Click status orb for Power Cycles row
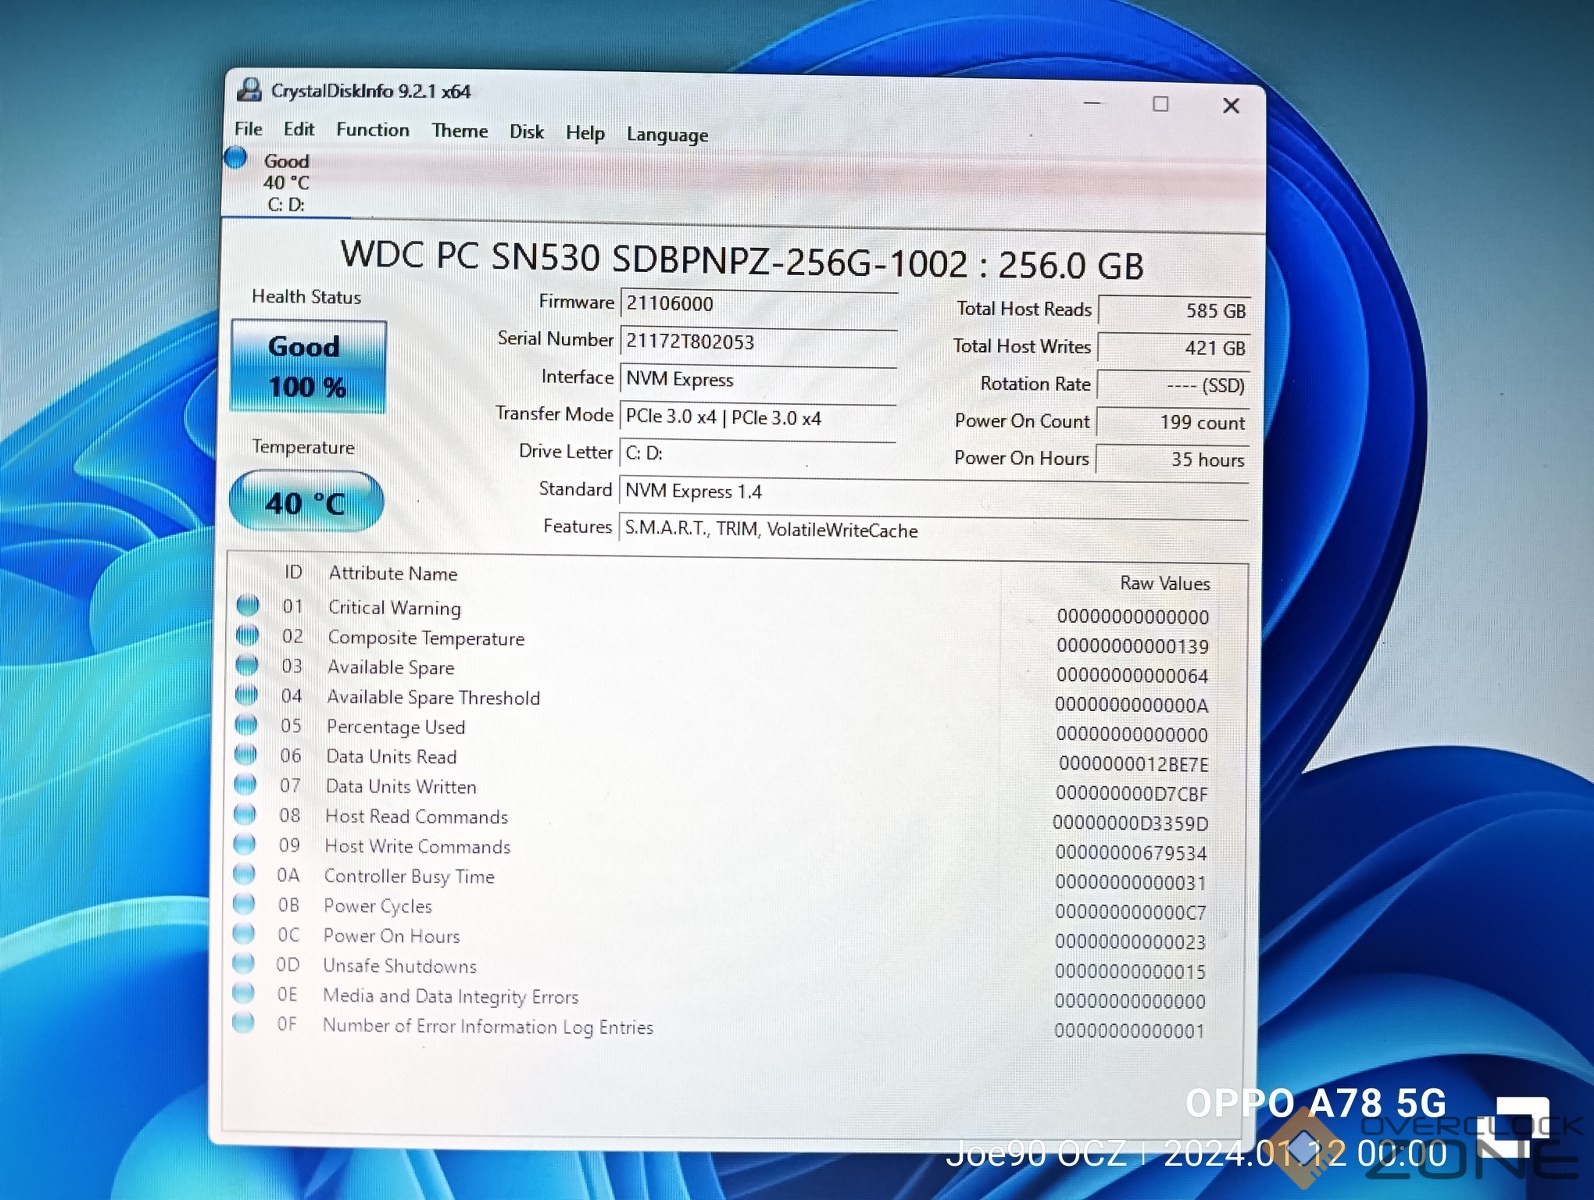1594x1200 pixels. tap(244, 903)
